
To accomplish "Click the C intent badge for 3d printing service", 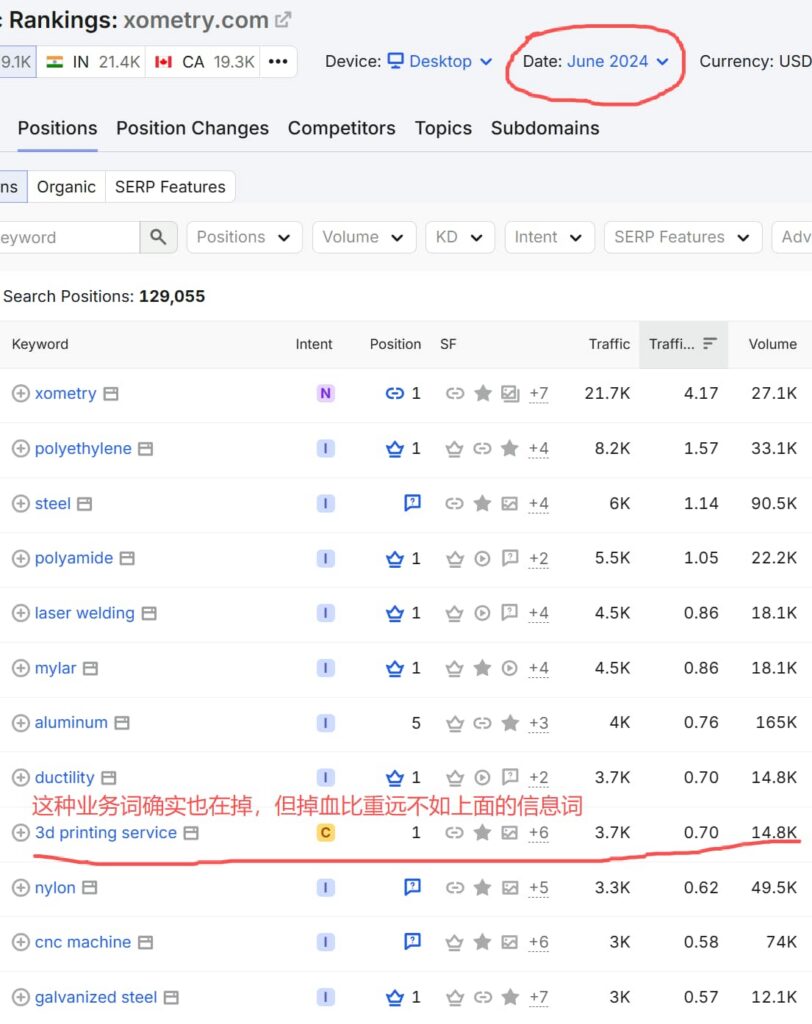I will 325,833.
